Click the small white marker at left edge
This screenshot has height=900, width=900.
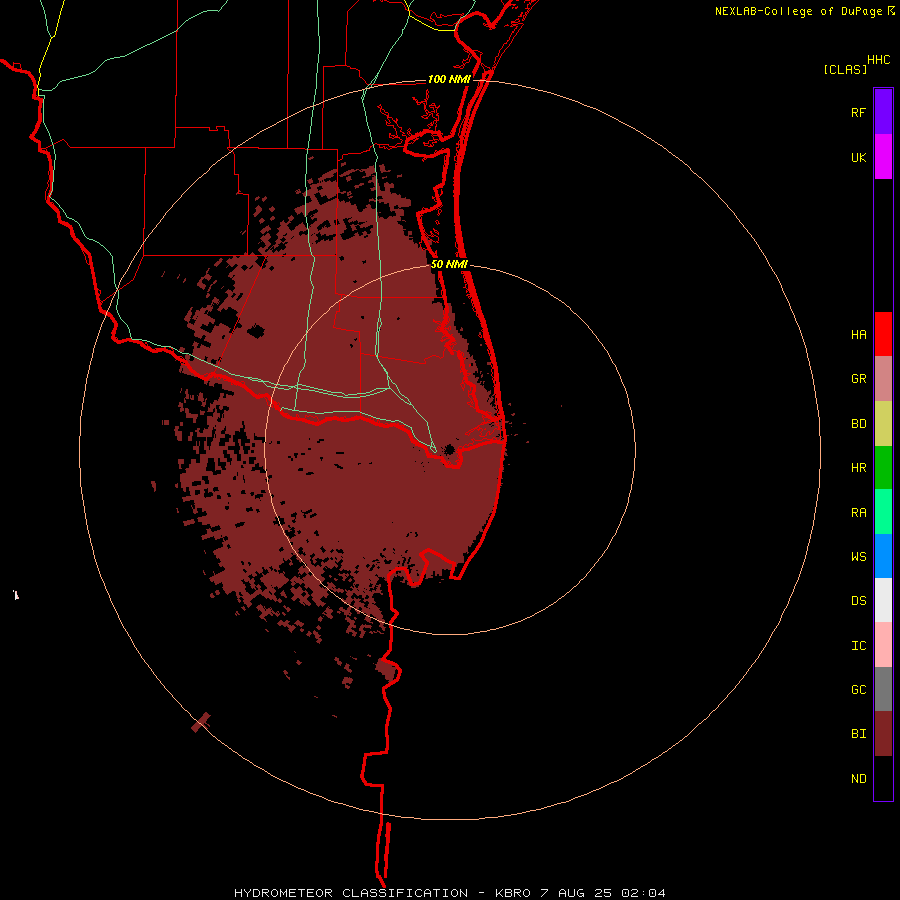[x=16, y=595]
